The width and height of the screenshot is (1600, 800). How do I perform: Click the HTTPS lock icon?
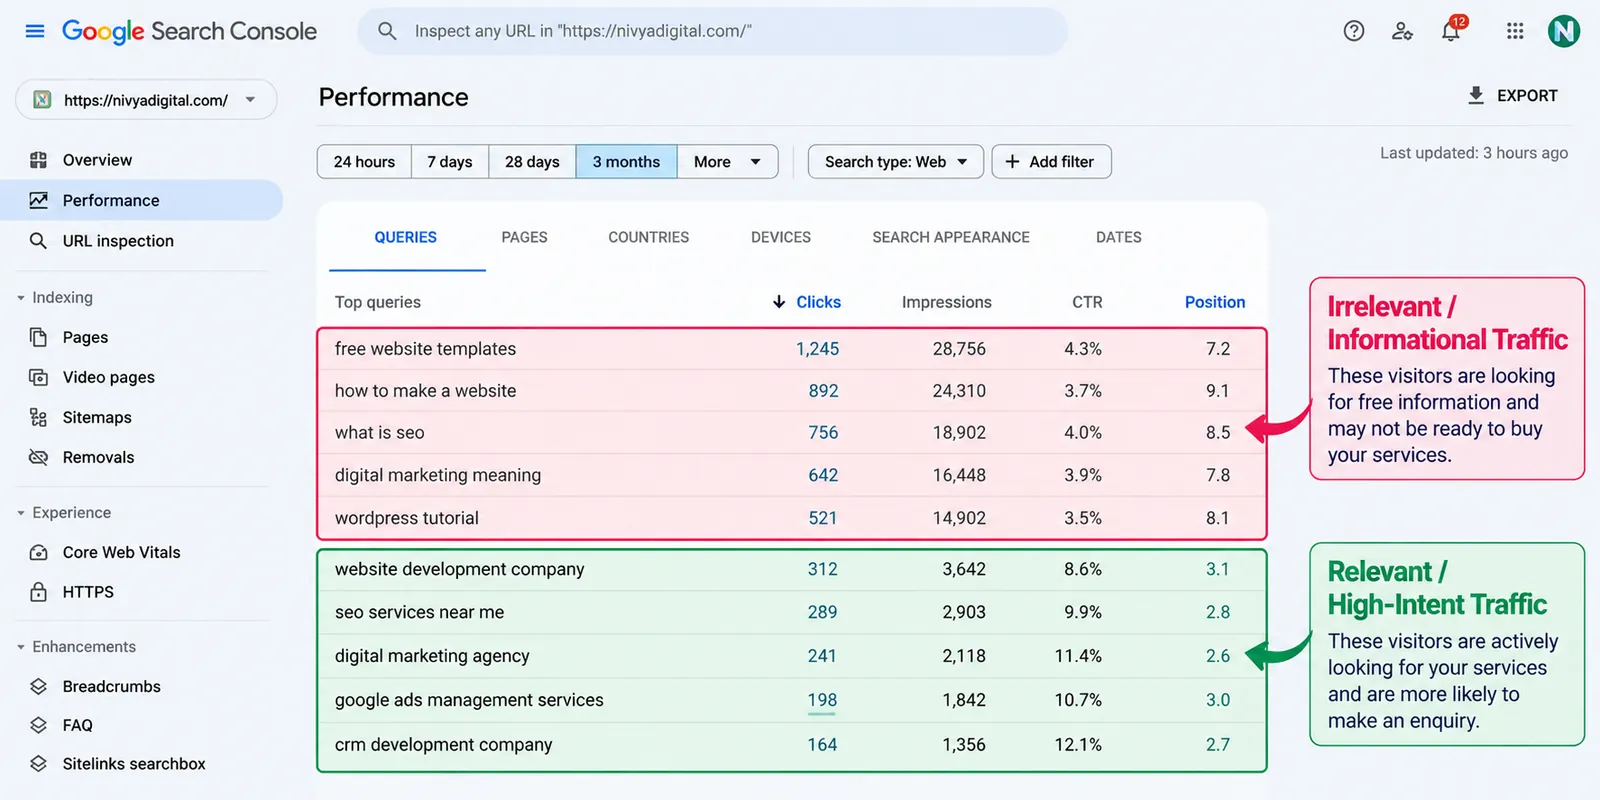(38, 592)
